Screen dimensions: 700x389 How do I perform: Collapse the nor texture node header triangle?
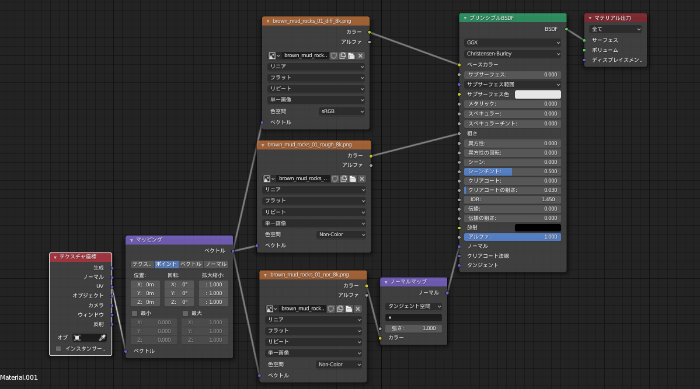265,275
